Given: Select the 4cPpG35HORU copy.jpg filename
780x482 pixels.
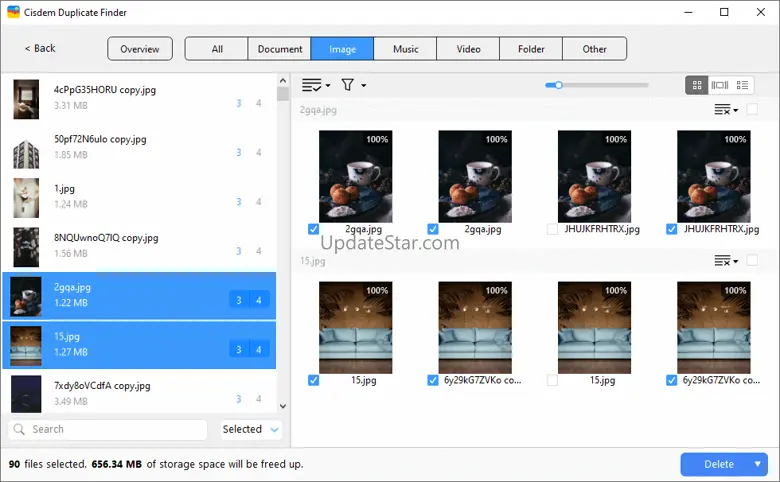Looking at the screenshot, I should 104,90.
